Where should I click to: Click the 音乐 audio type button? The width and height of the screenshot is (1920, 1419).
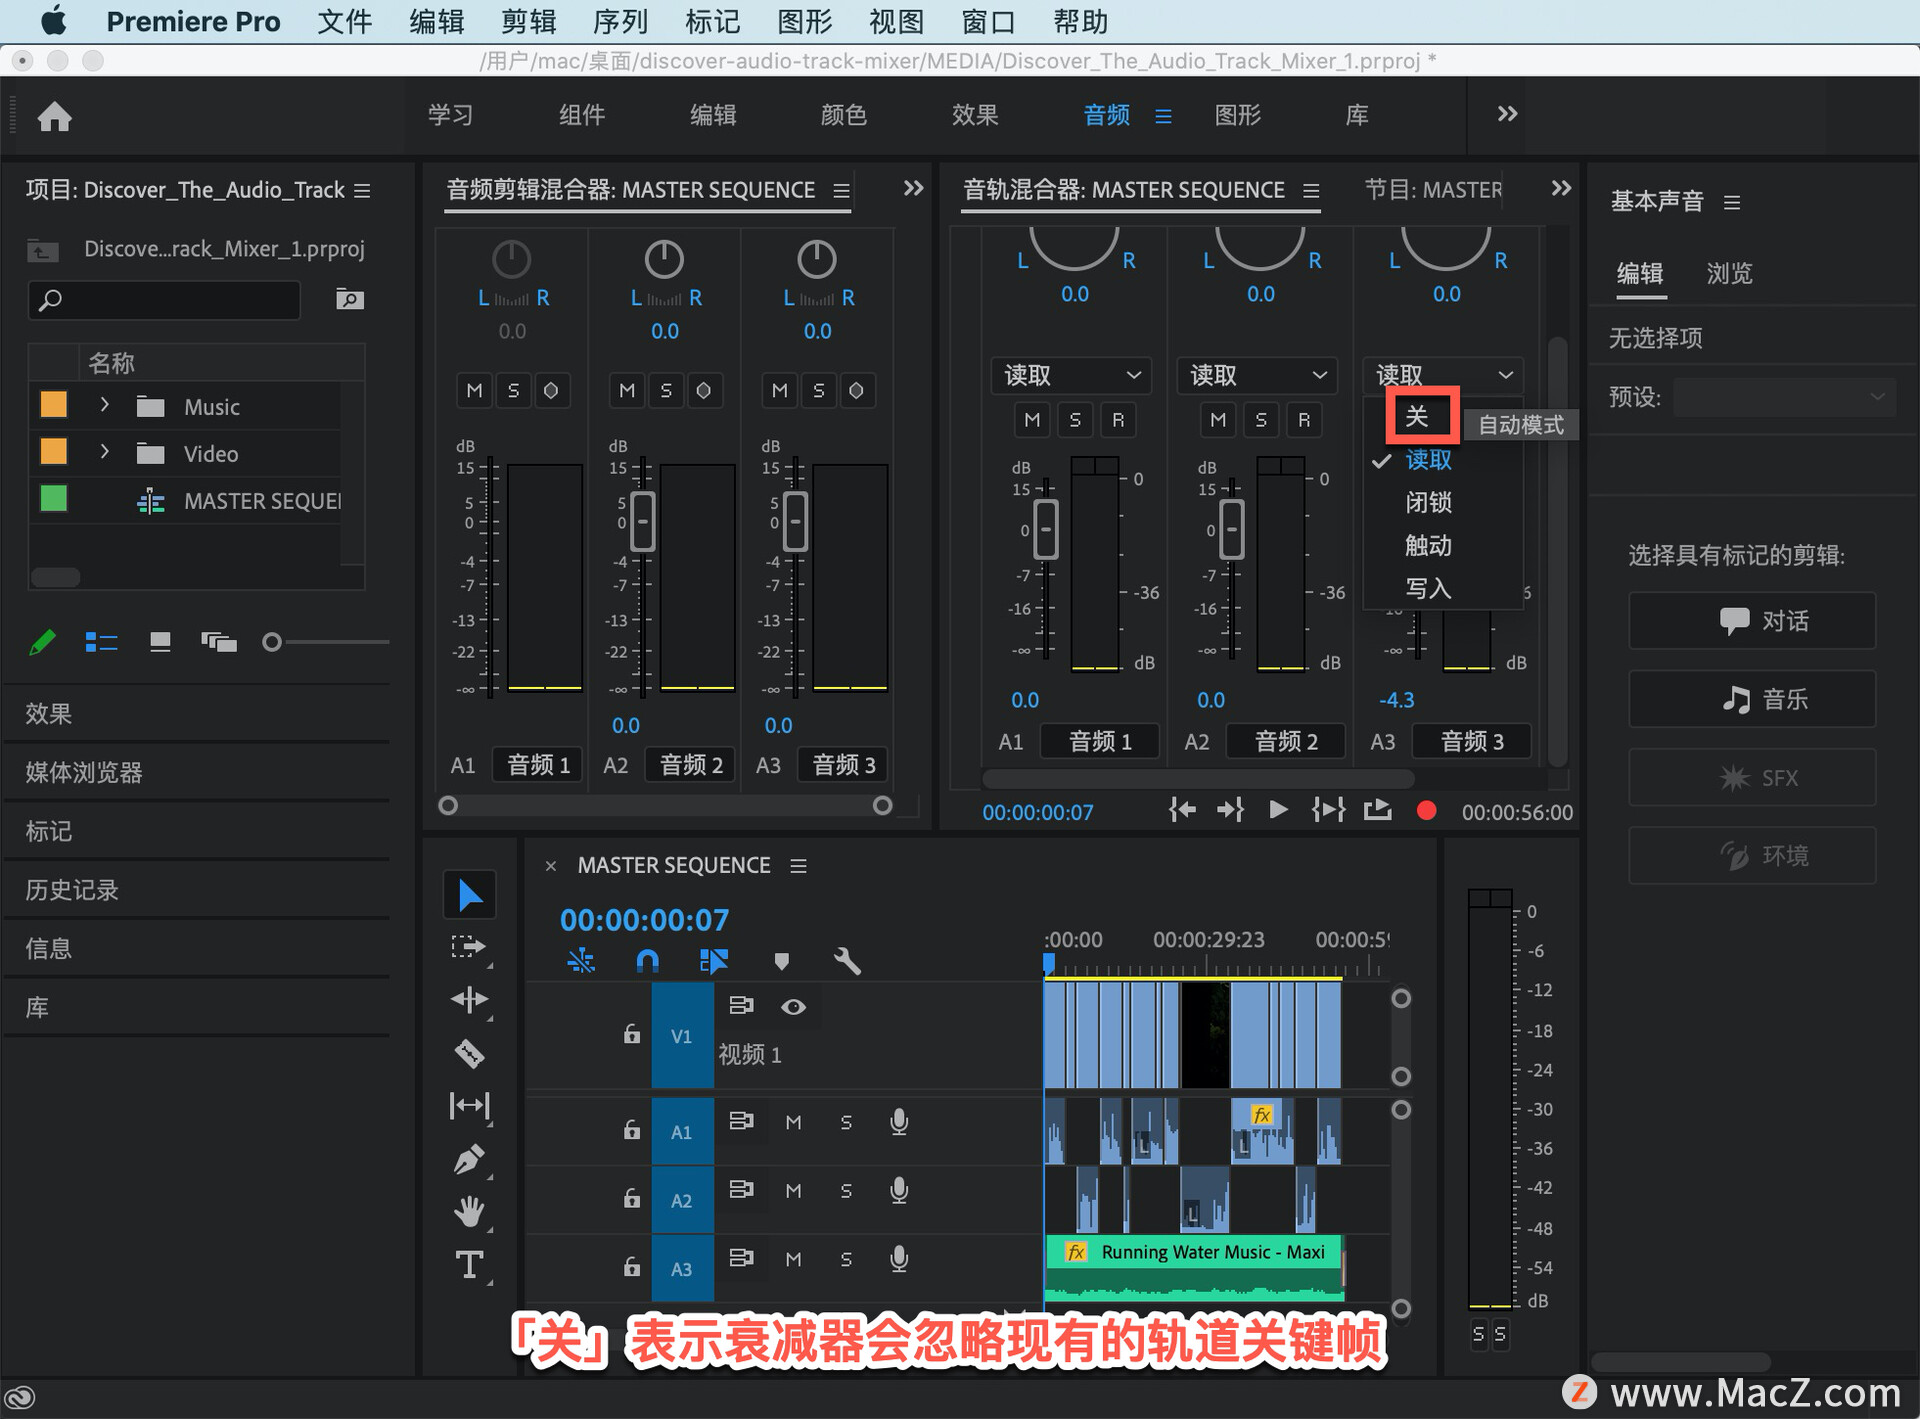(1751, 699)
